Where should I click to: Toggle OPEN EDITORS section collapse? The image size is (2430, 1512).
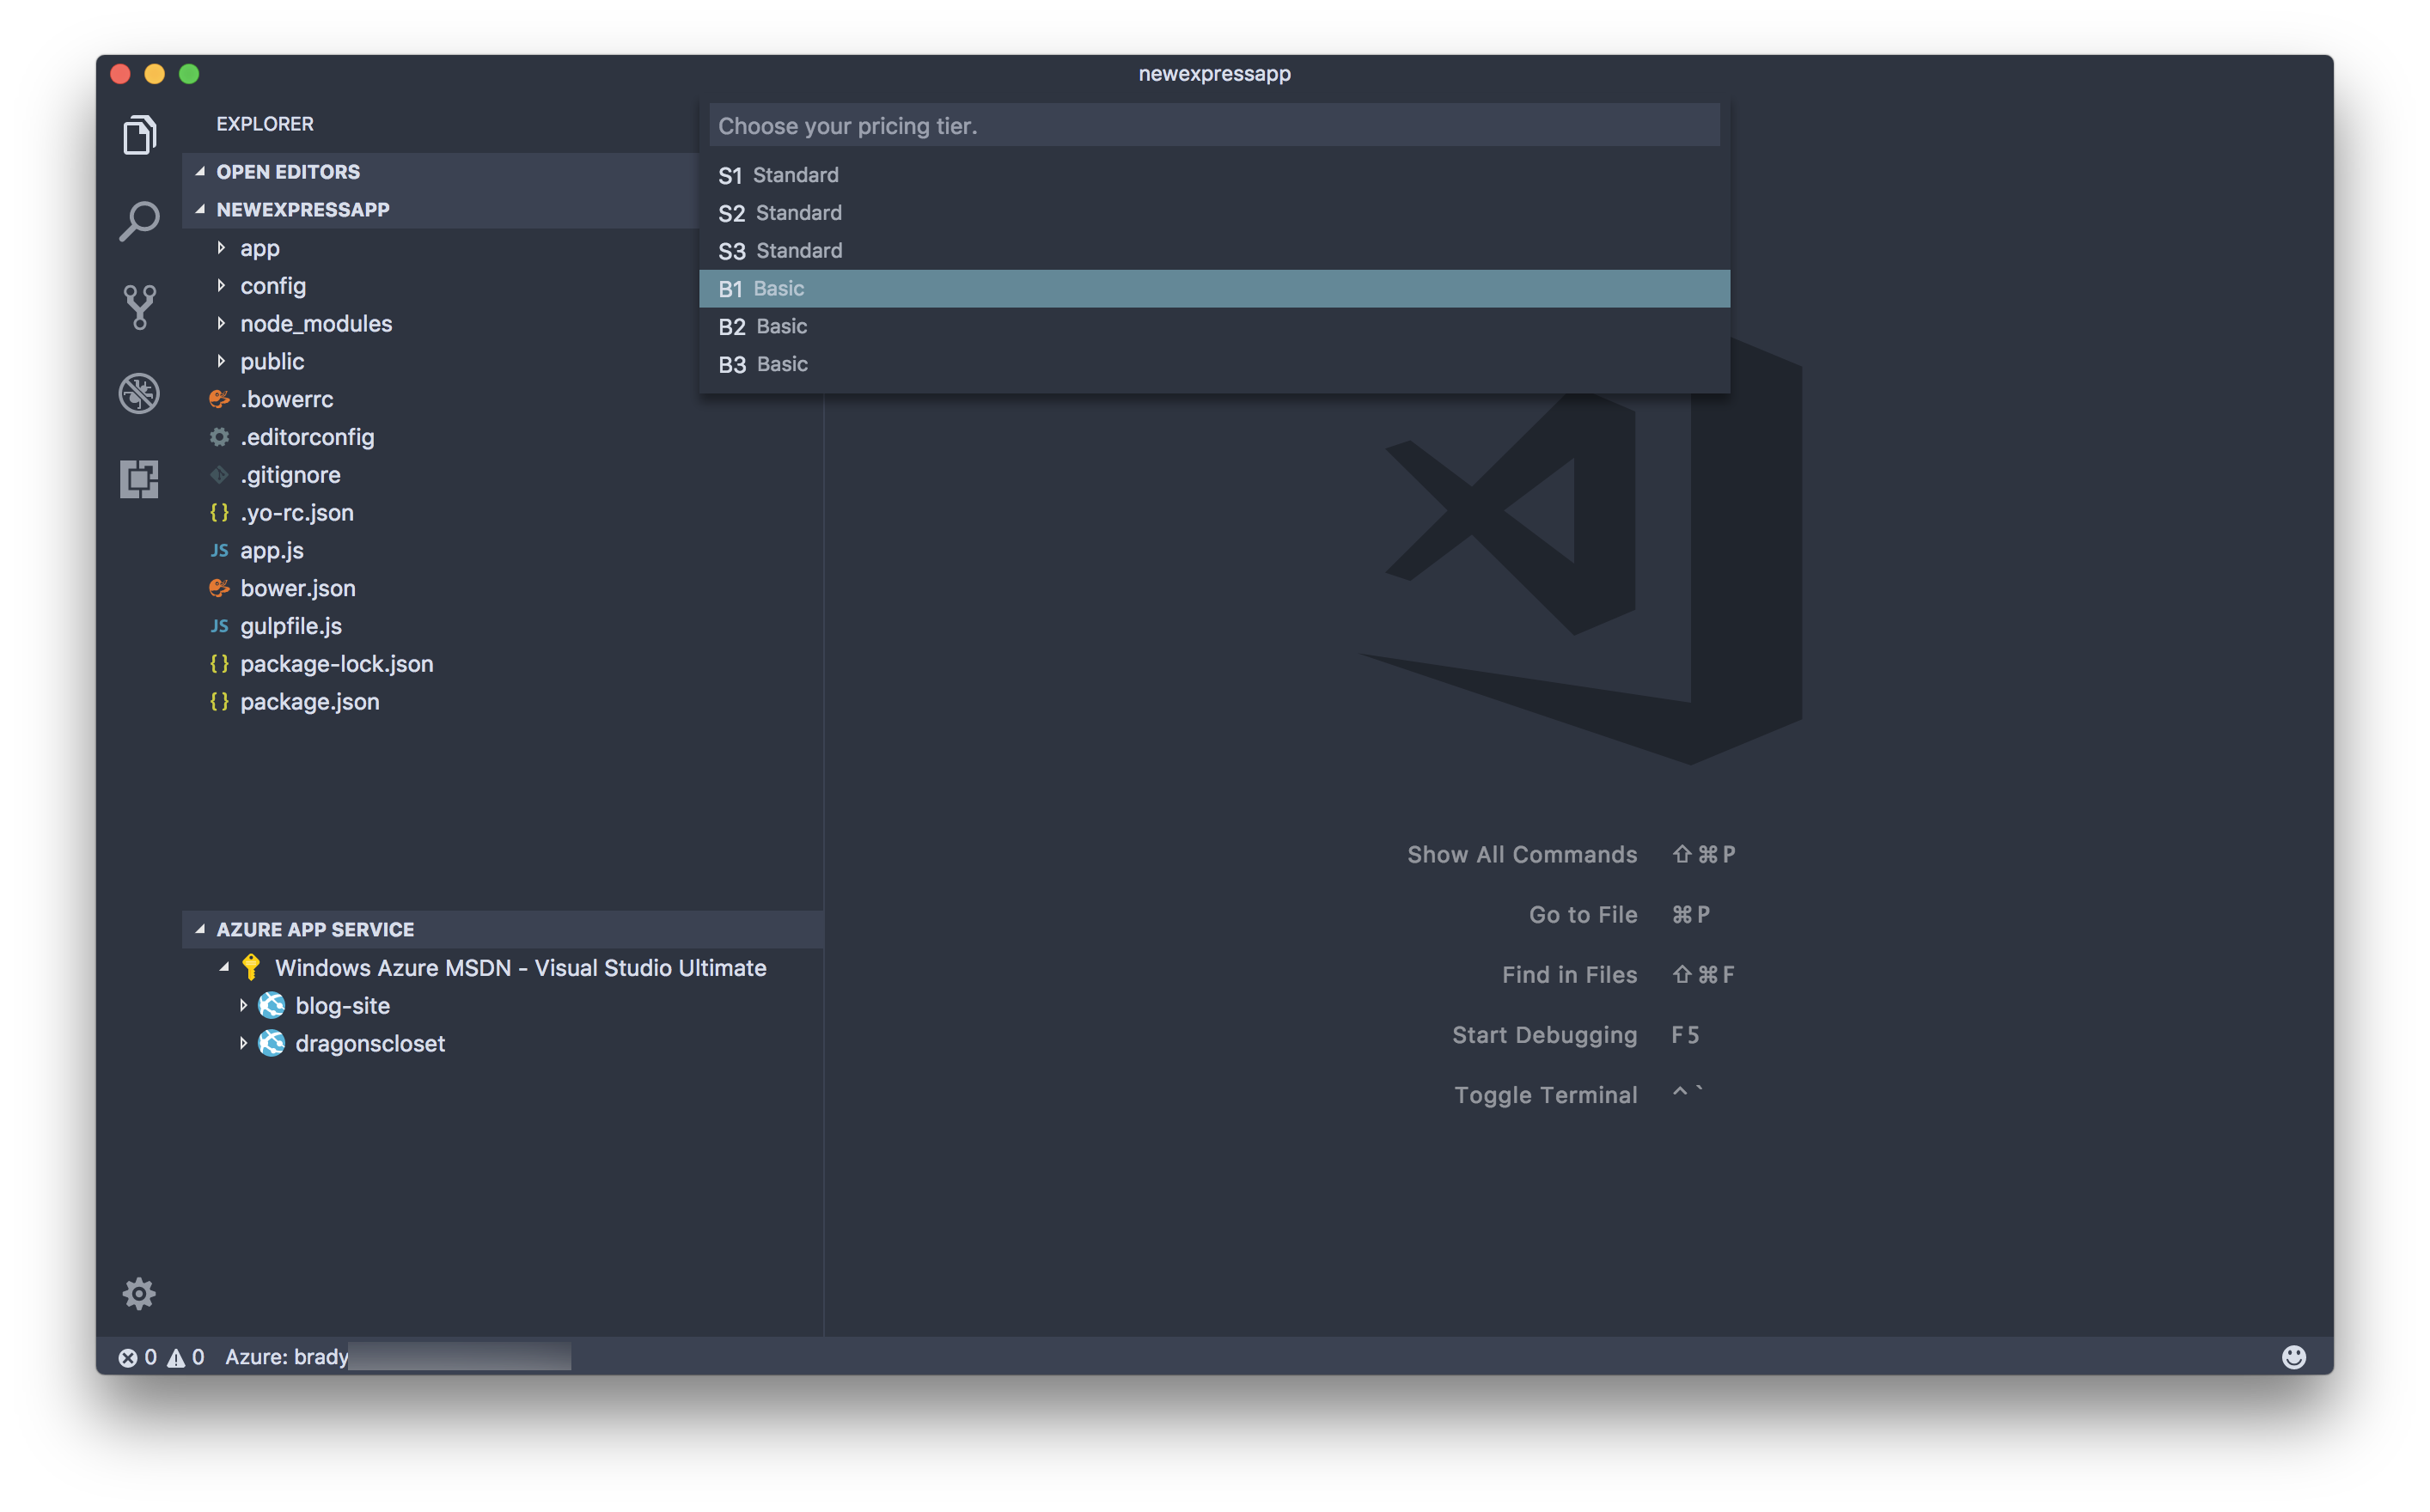pos(200,171)
